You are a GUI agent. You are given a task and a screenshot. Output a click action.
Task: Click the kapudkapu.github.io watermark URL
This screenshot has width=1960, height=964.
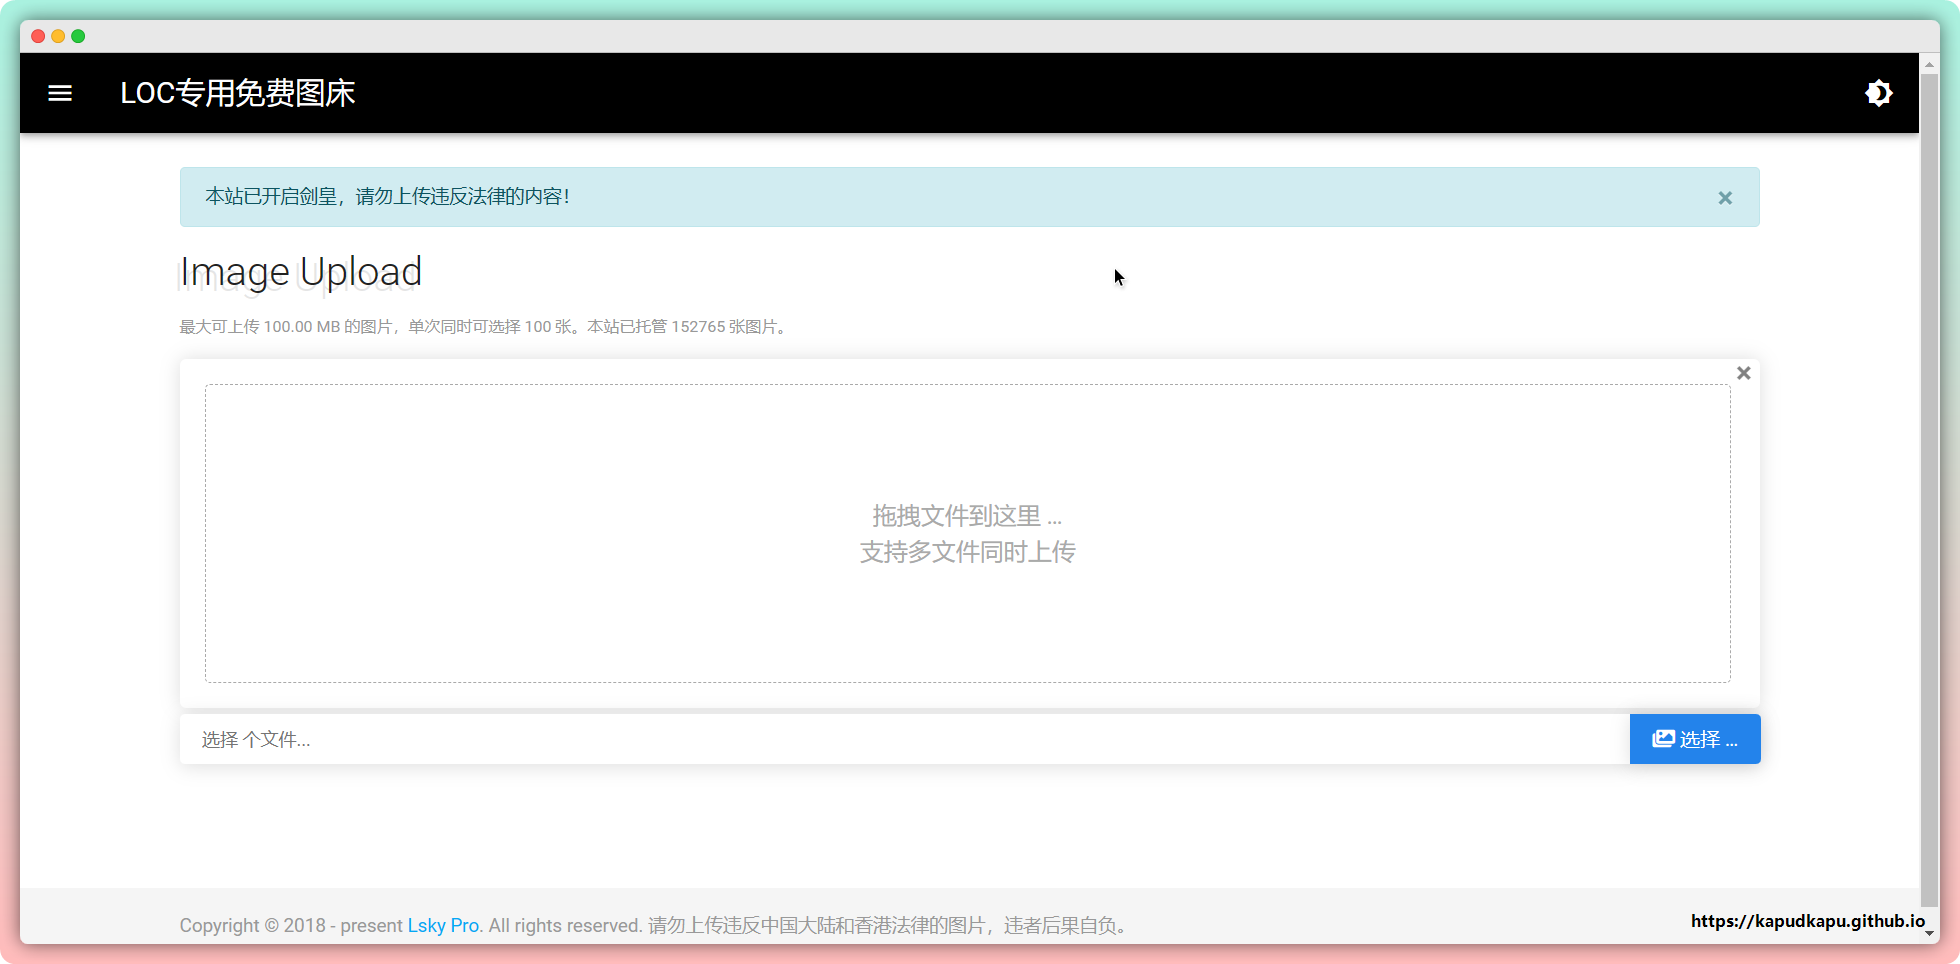pyautogui.click(x=1807, y=921)
